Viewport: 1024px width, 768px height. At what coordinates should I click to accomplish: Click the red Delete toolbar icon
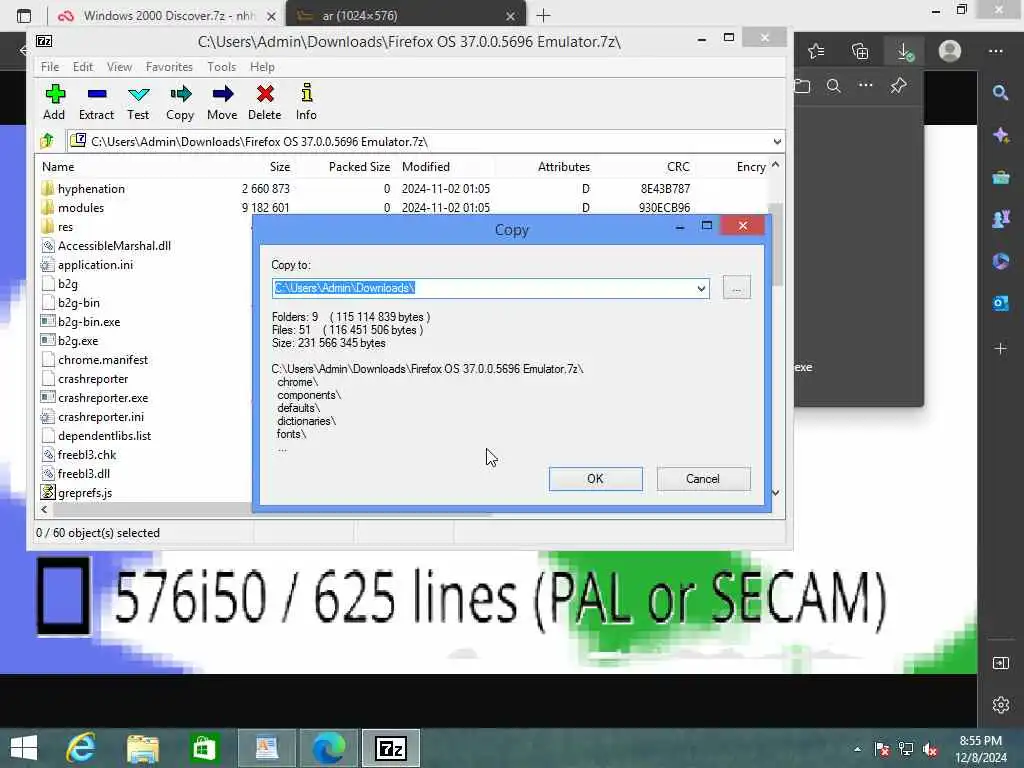point(264,102)
